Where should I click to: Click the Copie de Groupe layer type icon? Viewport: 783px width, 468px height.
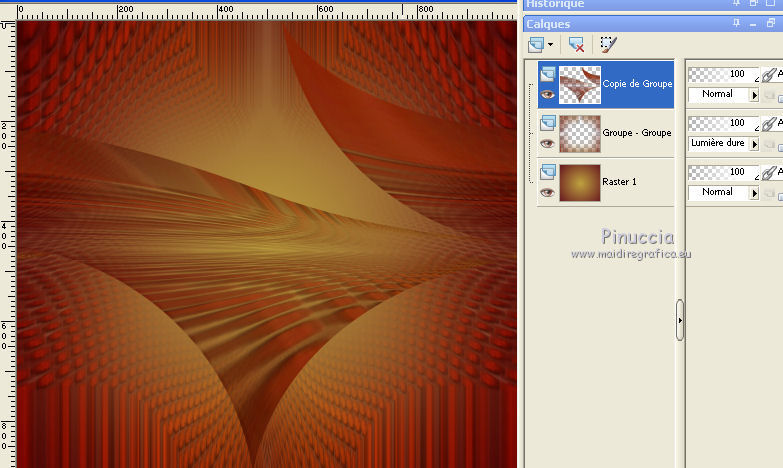pos(548,74)
